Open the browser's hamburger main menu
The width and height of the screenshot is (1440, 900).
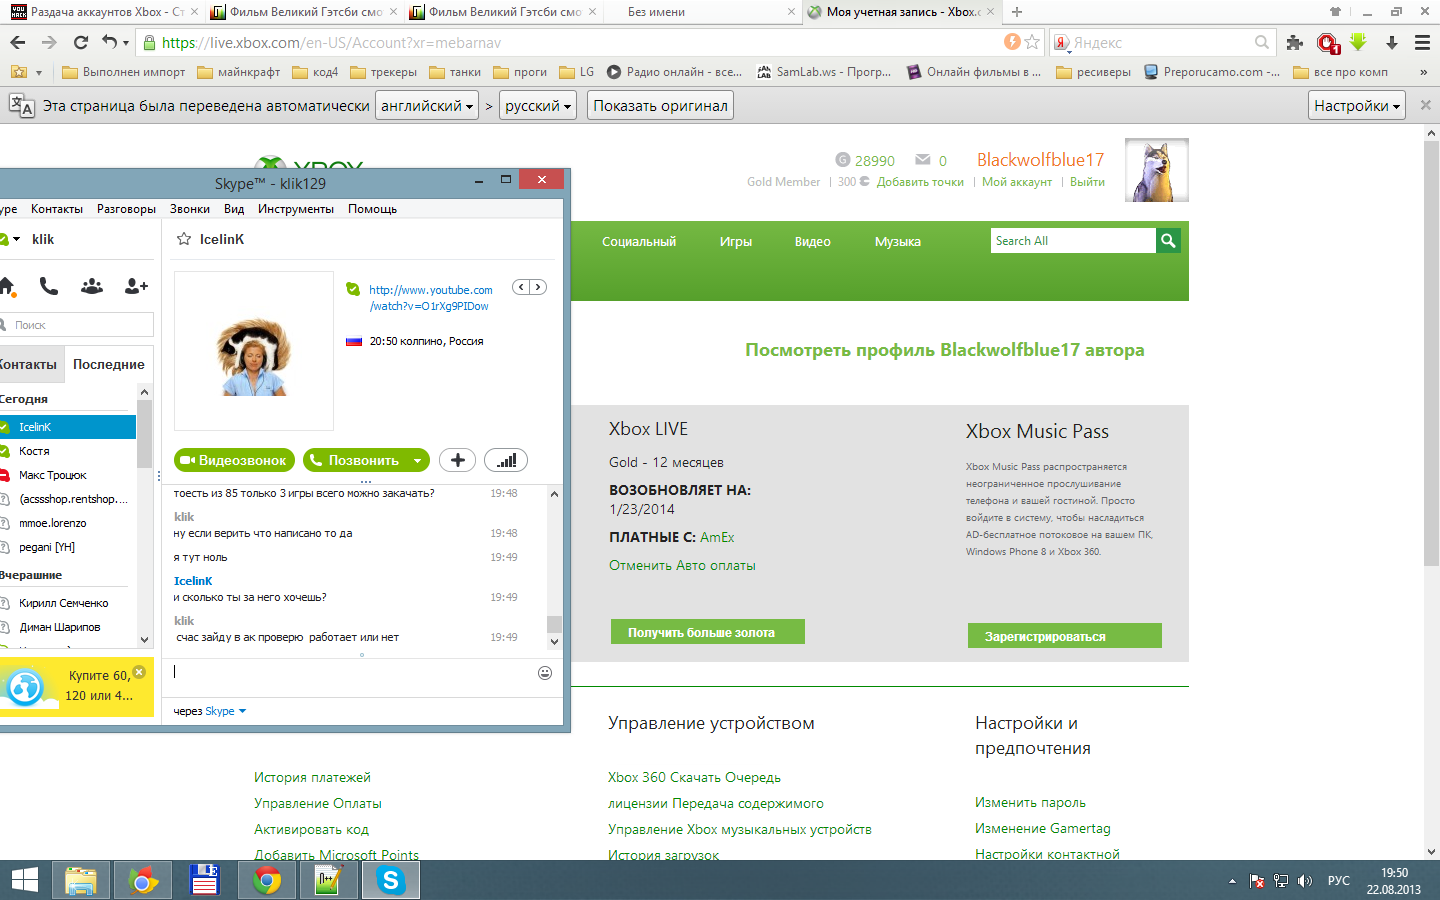(x=1422, y=42)
